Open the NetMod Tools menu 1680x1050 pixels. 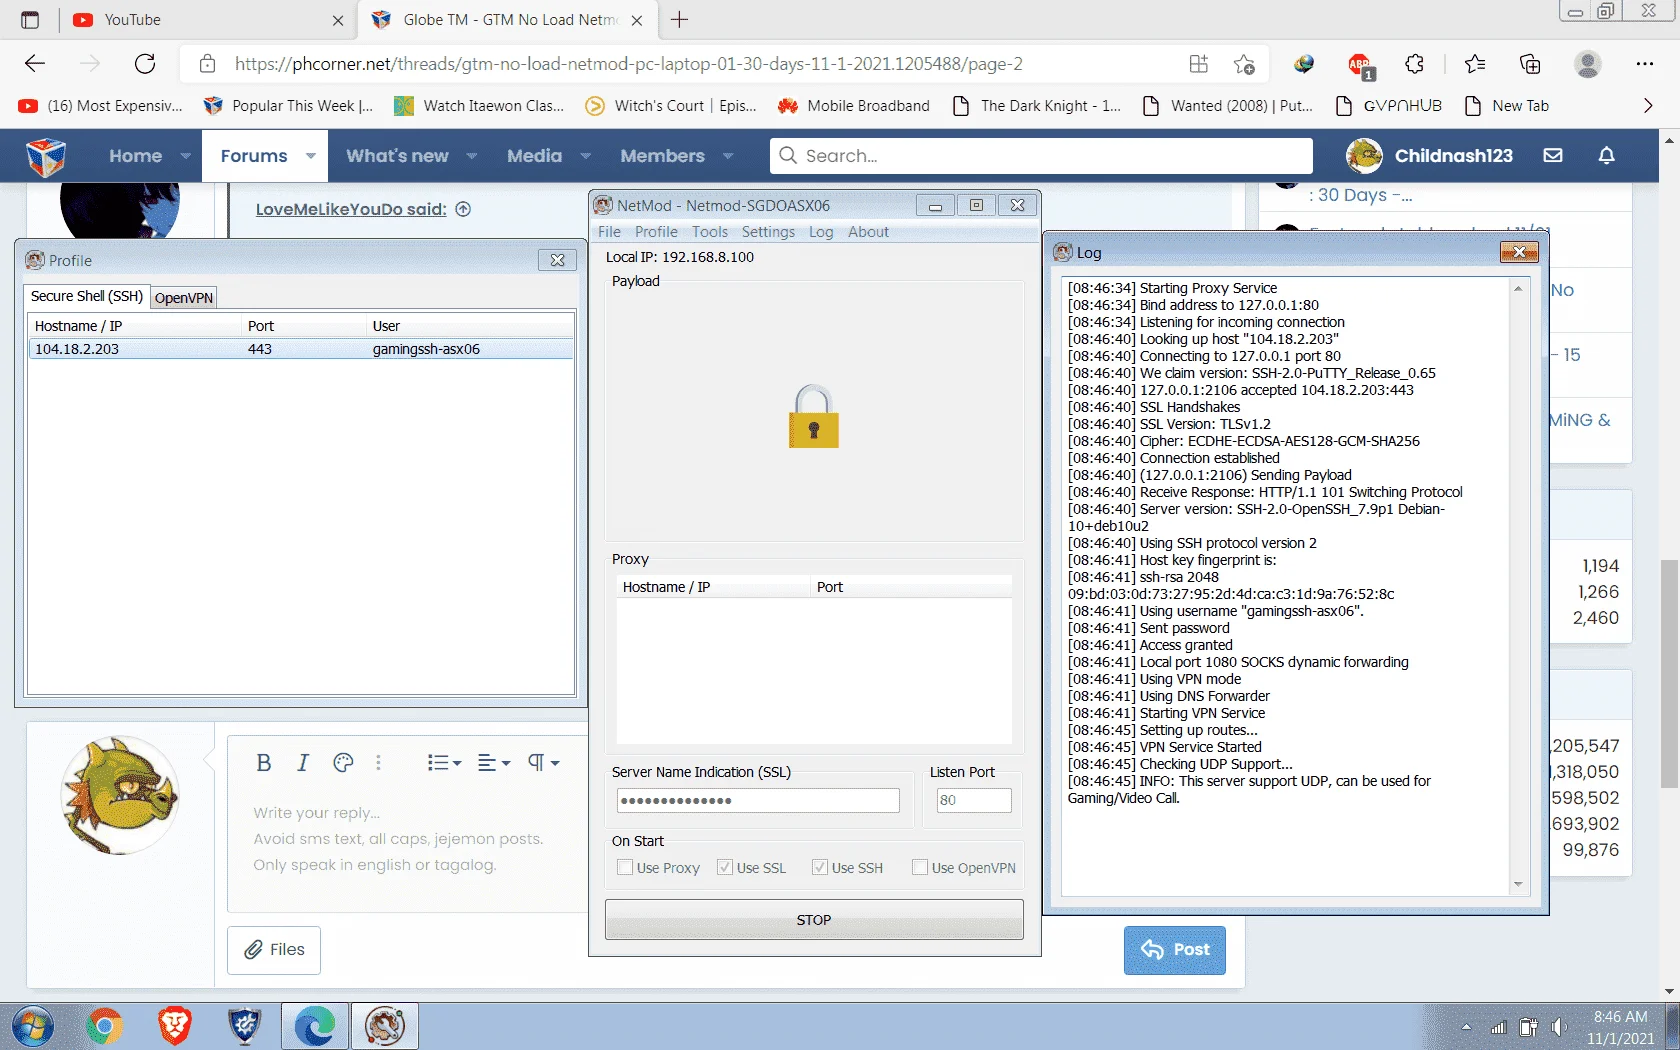coord(710,232)
